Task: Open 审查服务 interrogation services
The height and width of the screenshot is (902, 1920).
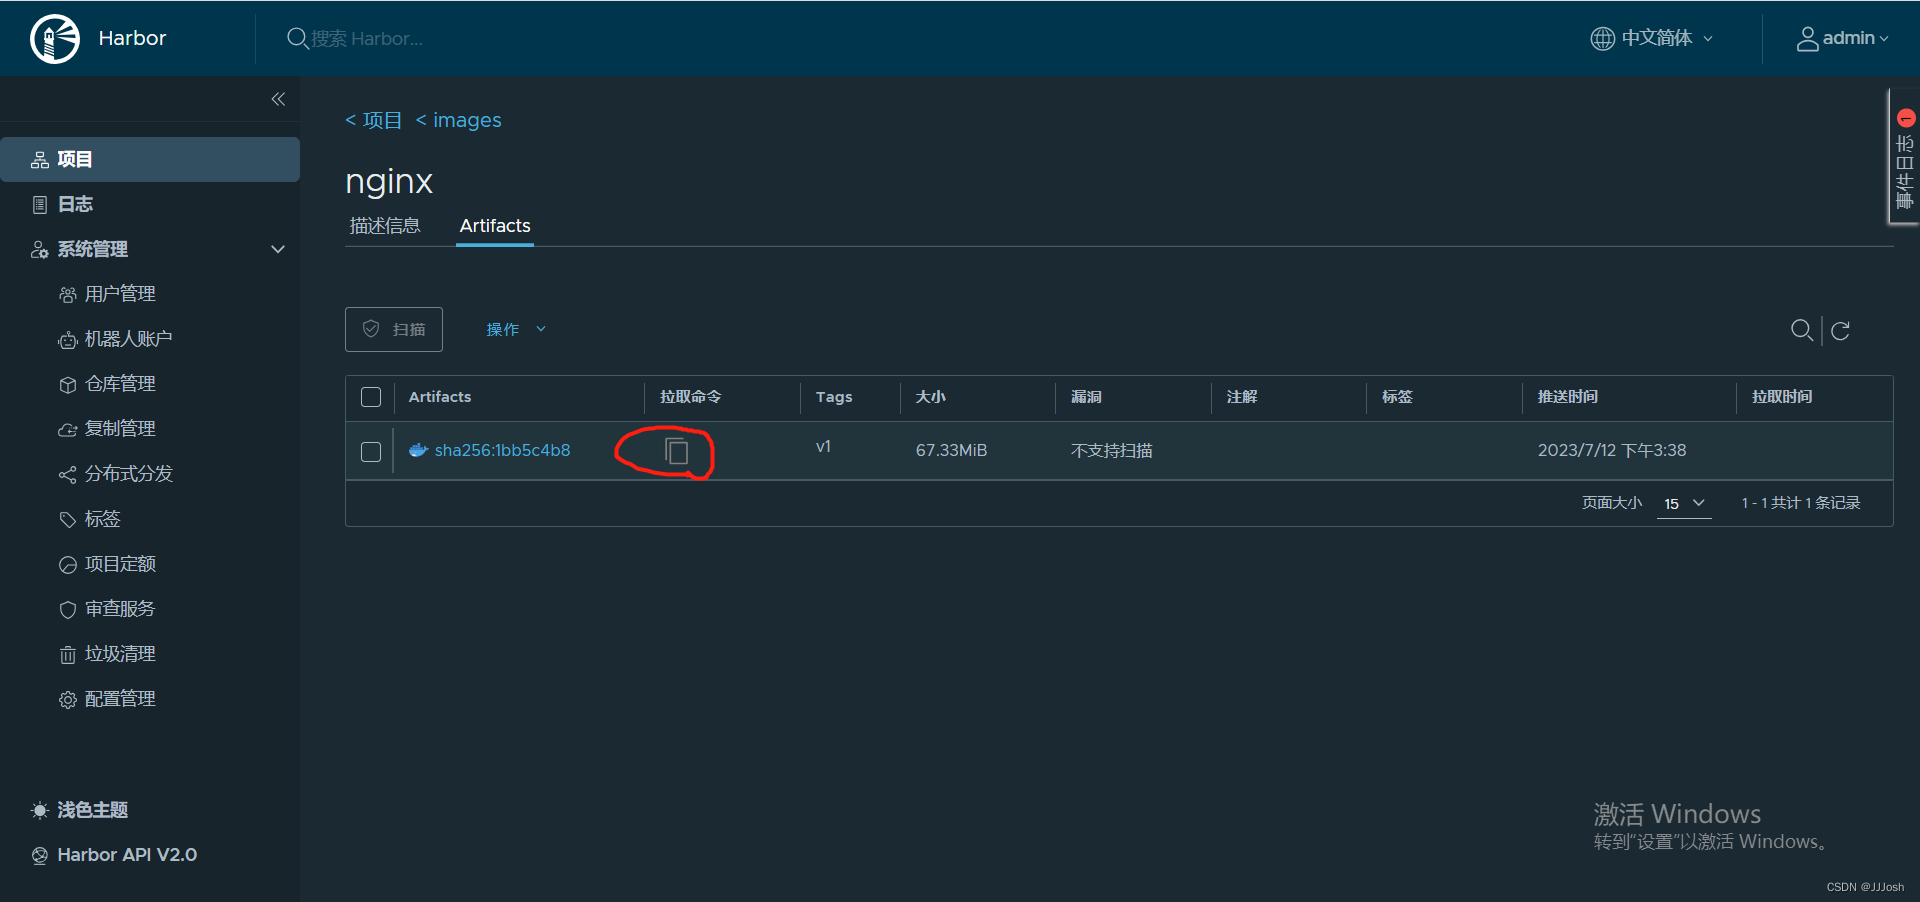Action: click(120, 609)
